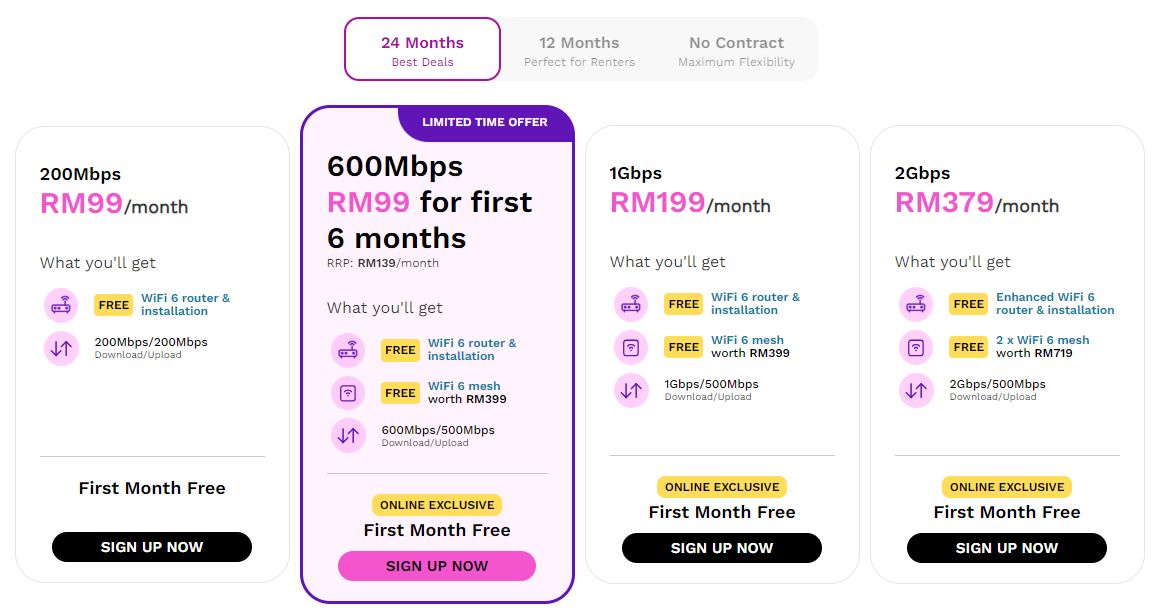
Task: Click the LIMITED TIME OFFER badge
Action: (486, 121)
